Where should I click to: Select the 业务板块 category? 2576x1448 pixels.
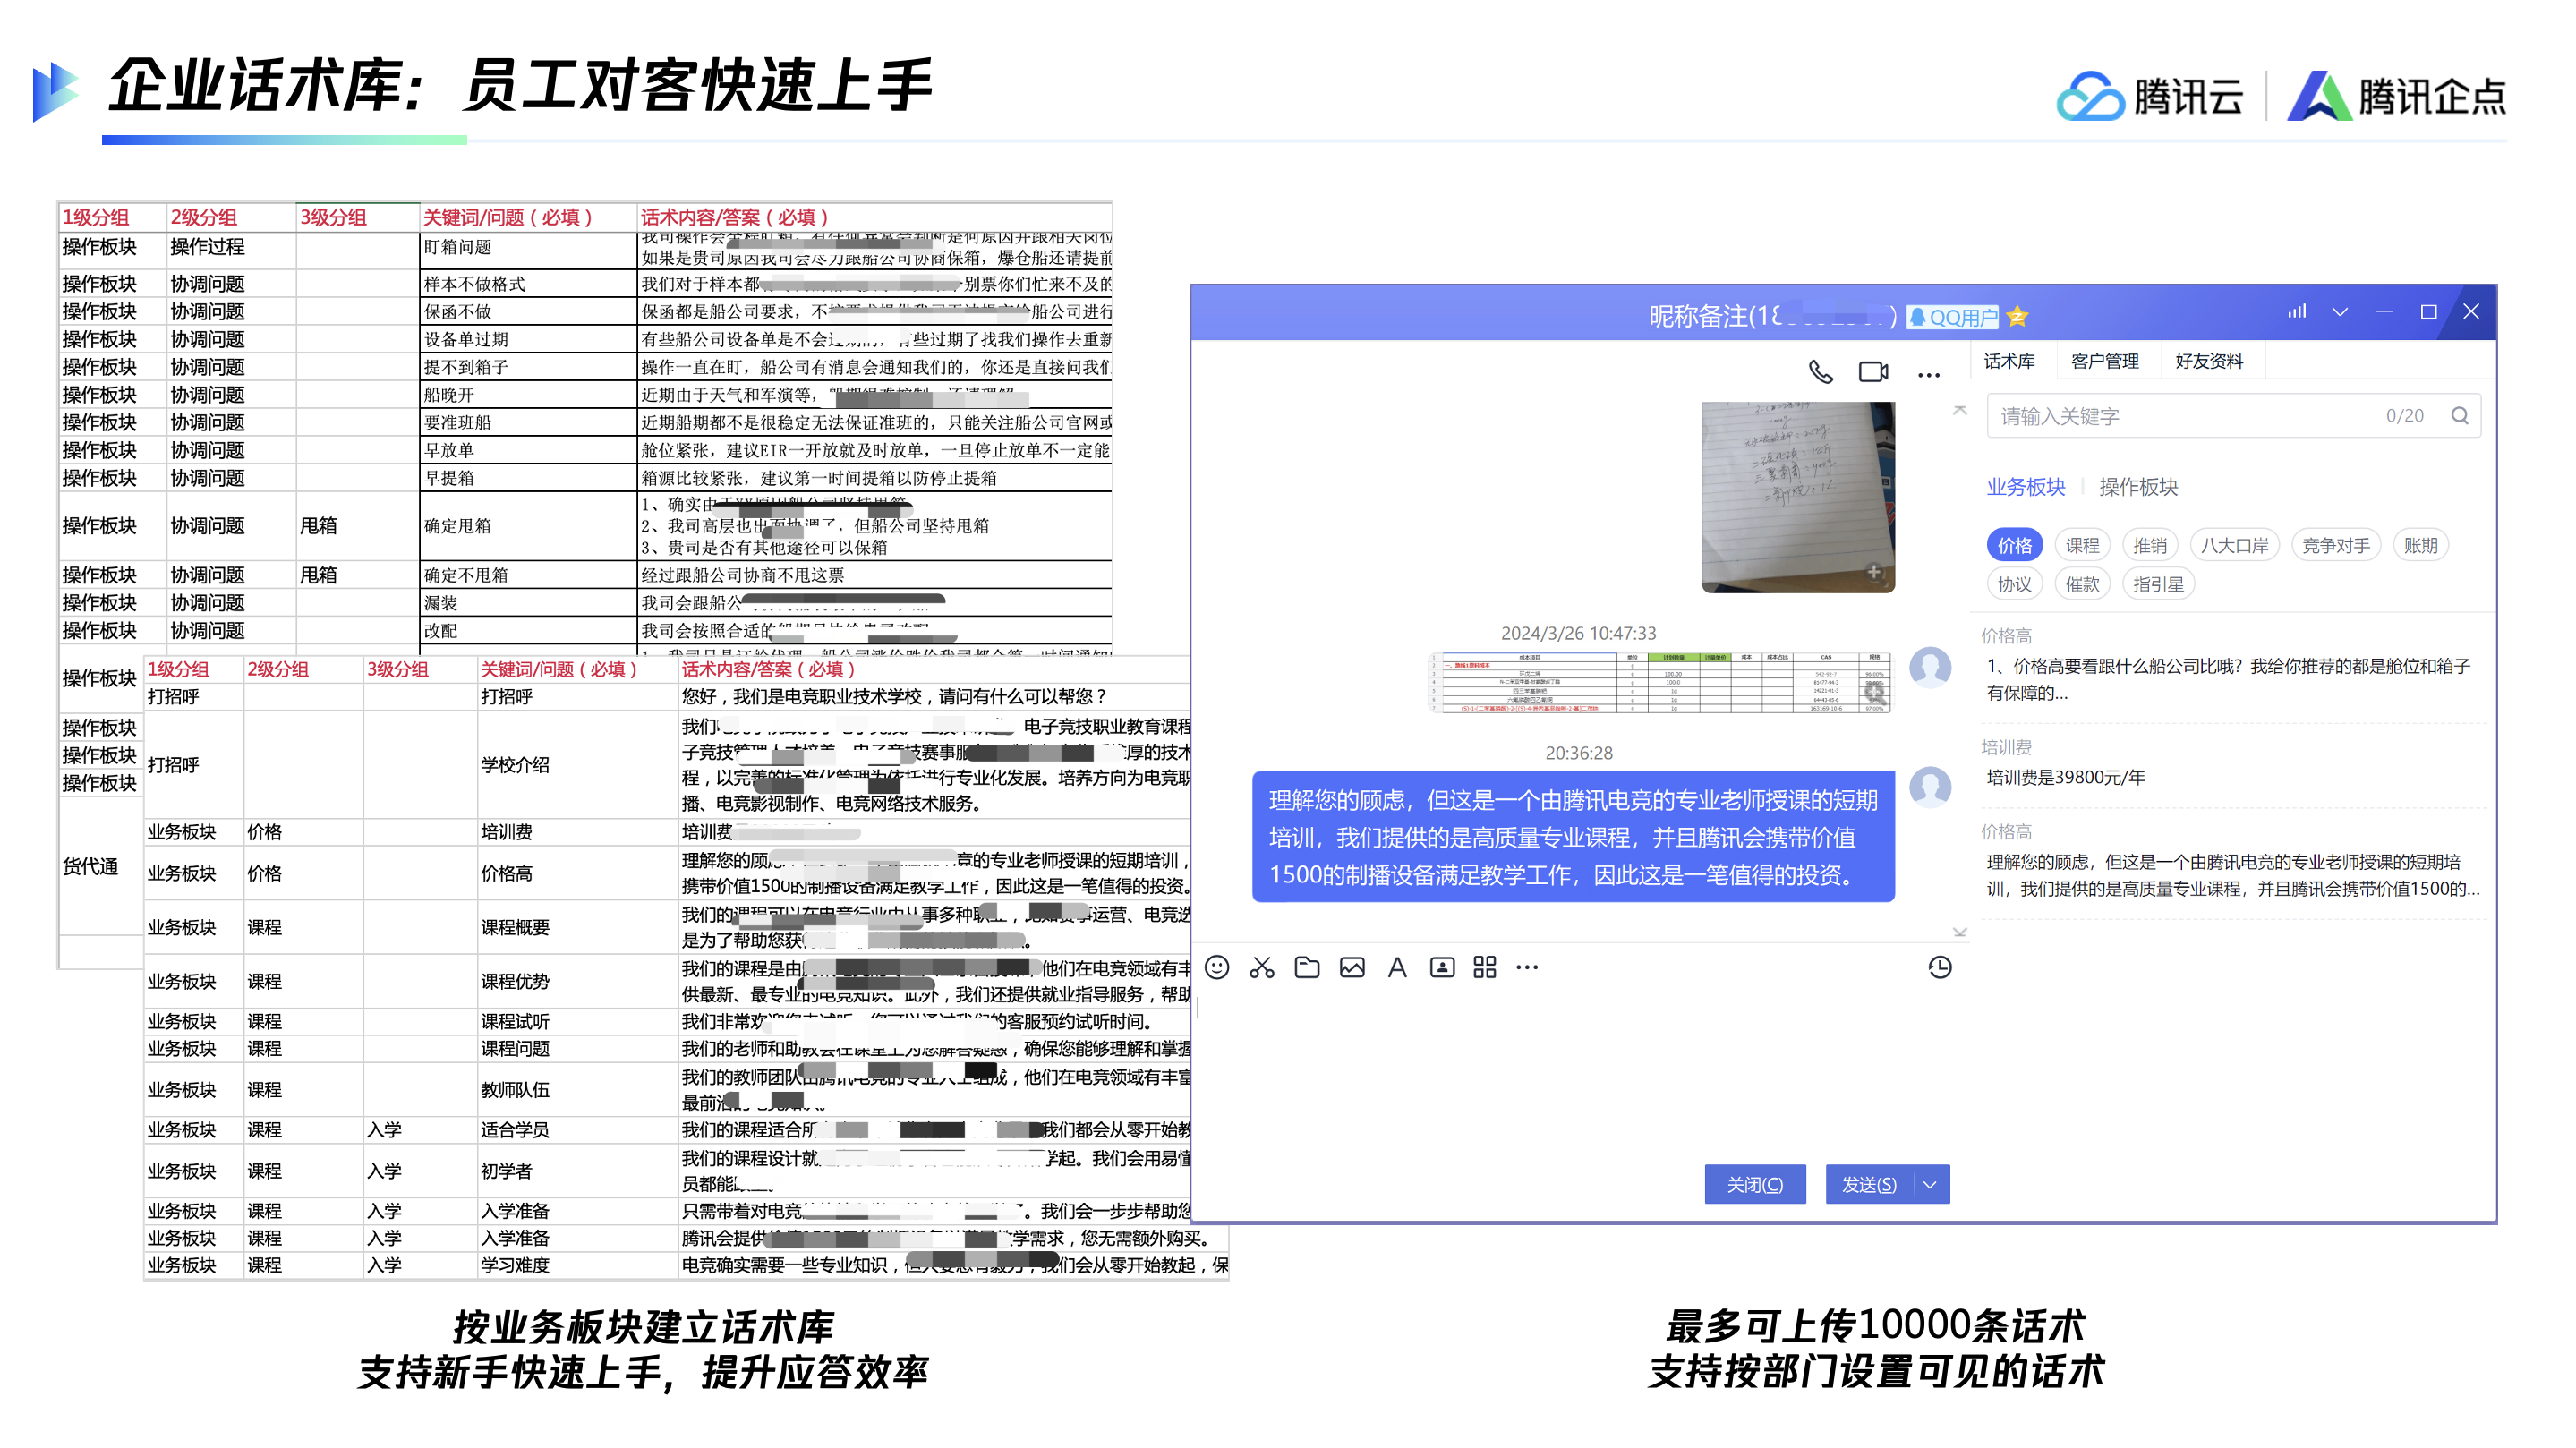coord(2025,487)
